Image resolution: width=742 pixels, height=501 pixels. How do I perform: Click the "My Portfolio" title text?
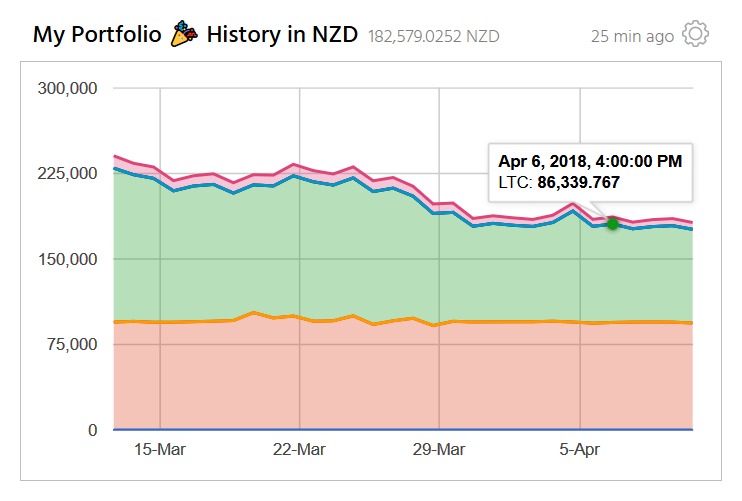tap(96, 35)
